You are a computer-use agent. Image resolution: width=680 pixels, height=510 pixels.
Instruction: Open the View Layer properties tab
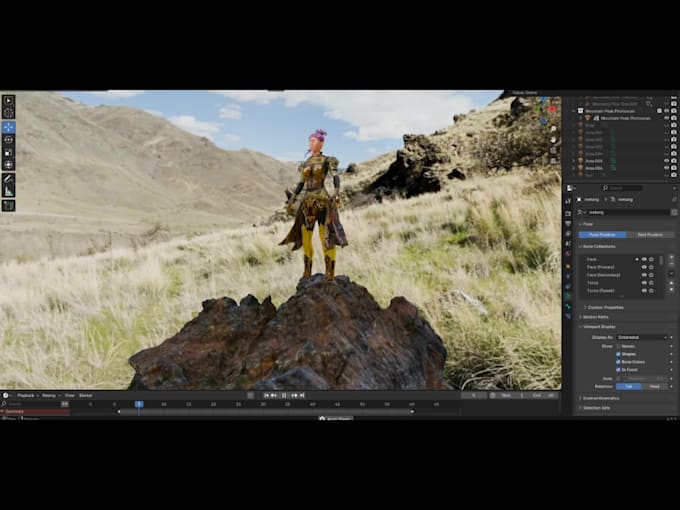[568, 234]
